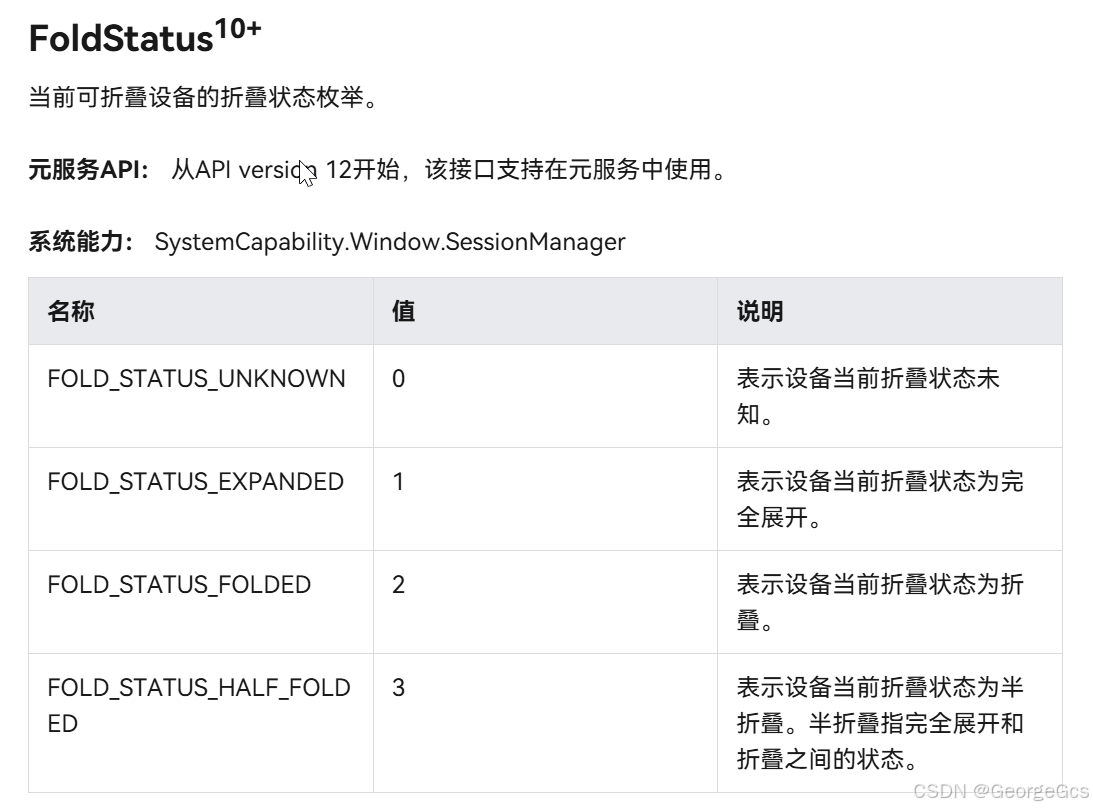Select the FOLD_STATUS_UNKNOWN name cell
The image size is (1093, 808).
coord(196,379)
